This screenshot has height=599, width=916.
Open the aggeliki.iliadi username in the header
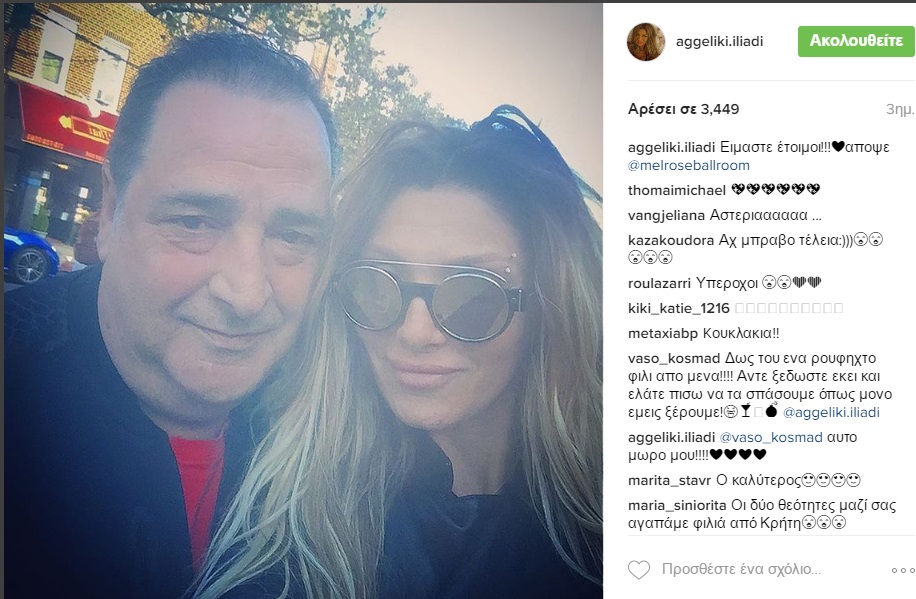coord(719,41)
